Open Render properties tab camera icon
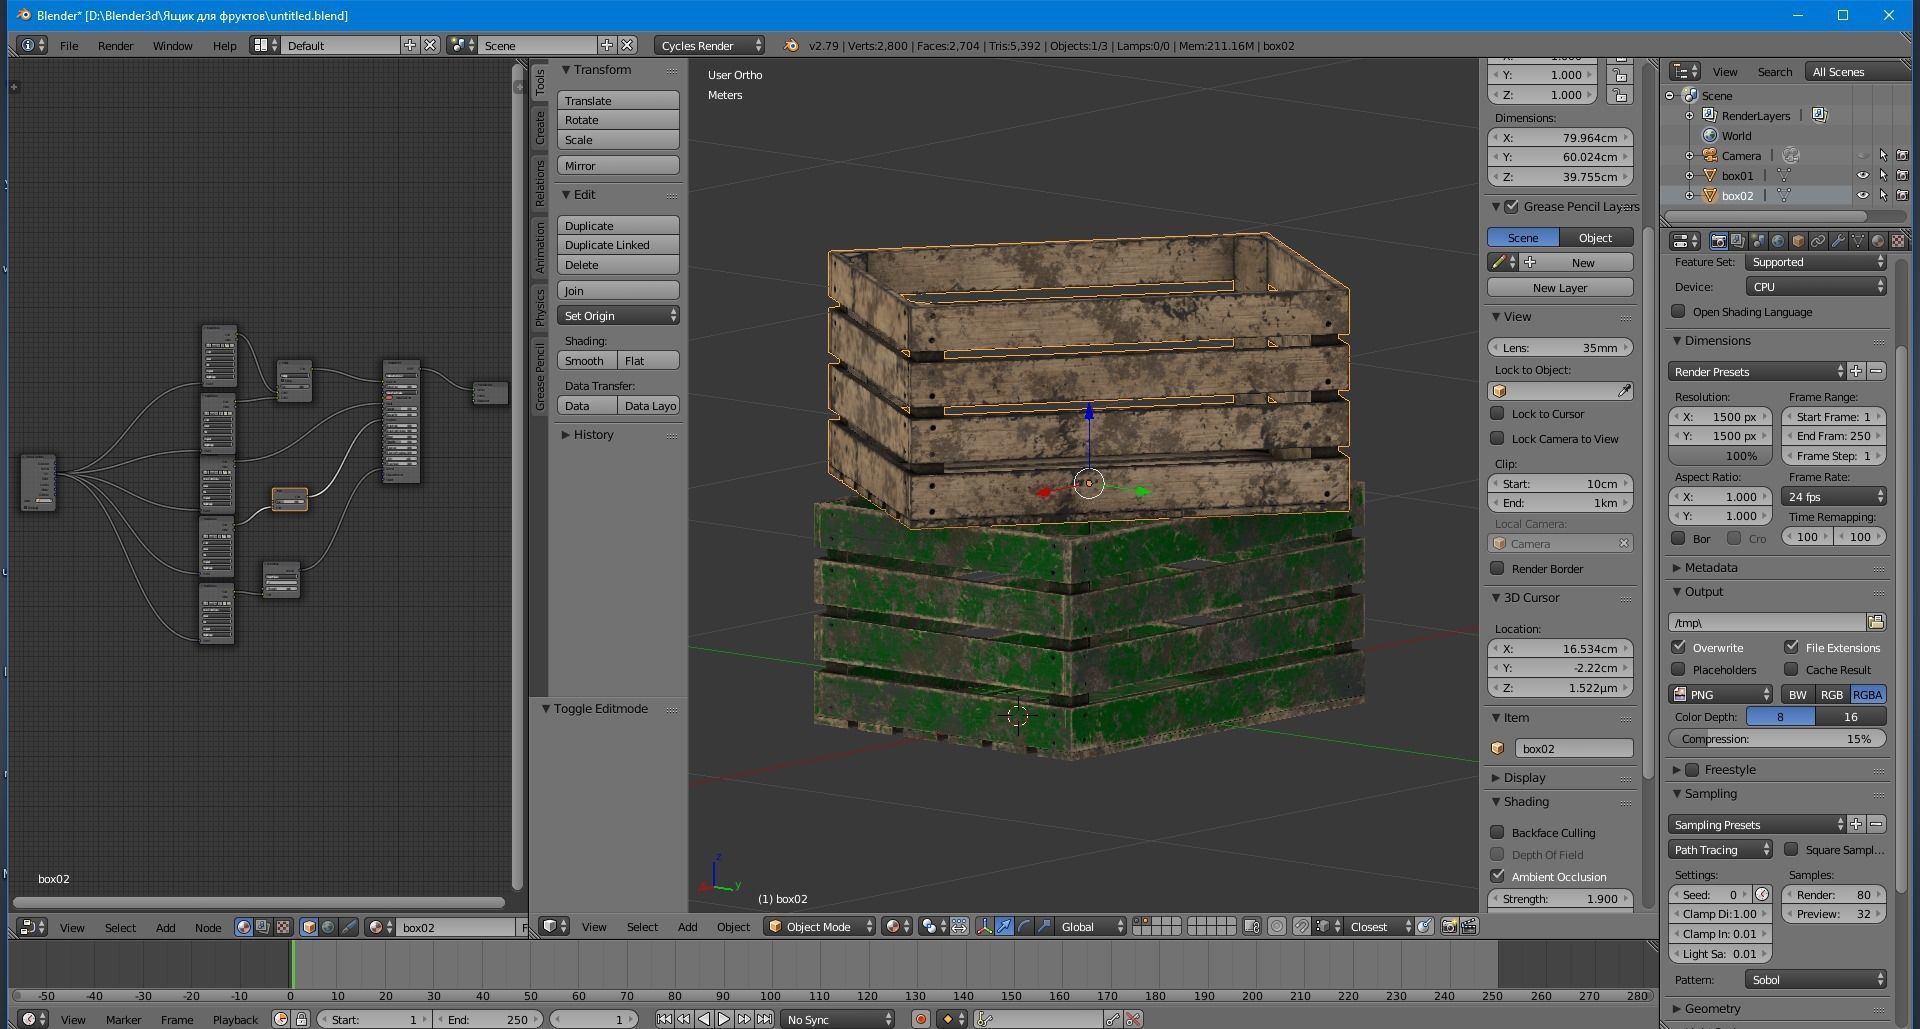 (x=1719, y=241)
